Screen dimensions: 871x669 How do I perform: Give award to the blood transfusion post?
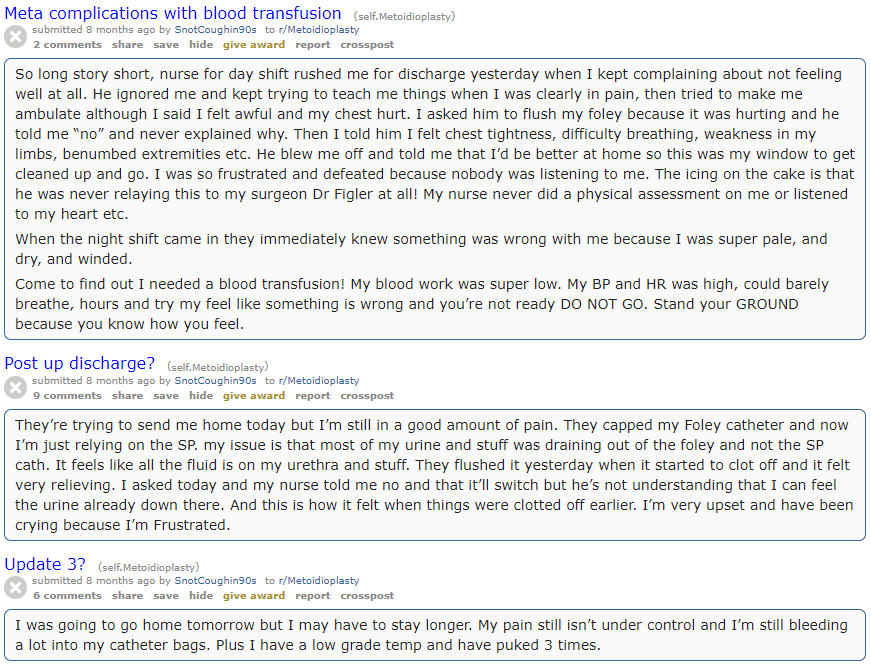pos(254,45)
